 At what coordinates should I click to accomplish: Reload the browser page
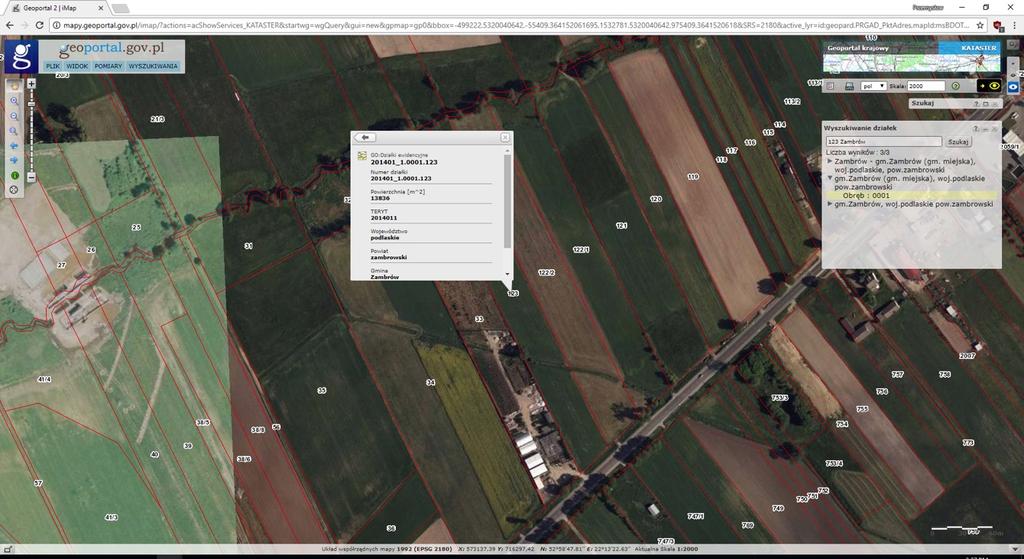tap(39, 25)
